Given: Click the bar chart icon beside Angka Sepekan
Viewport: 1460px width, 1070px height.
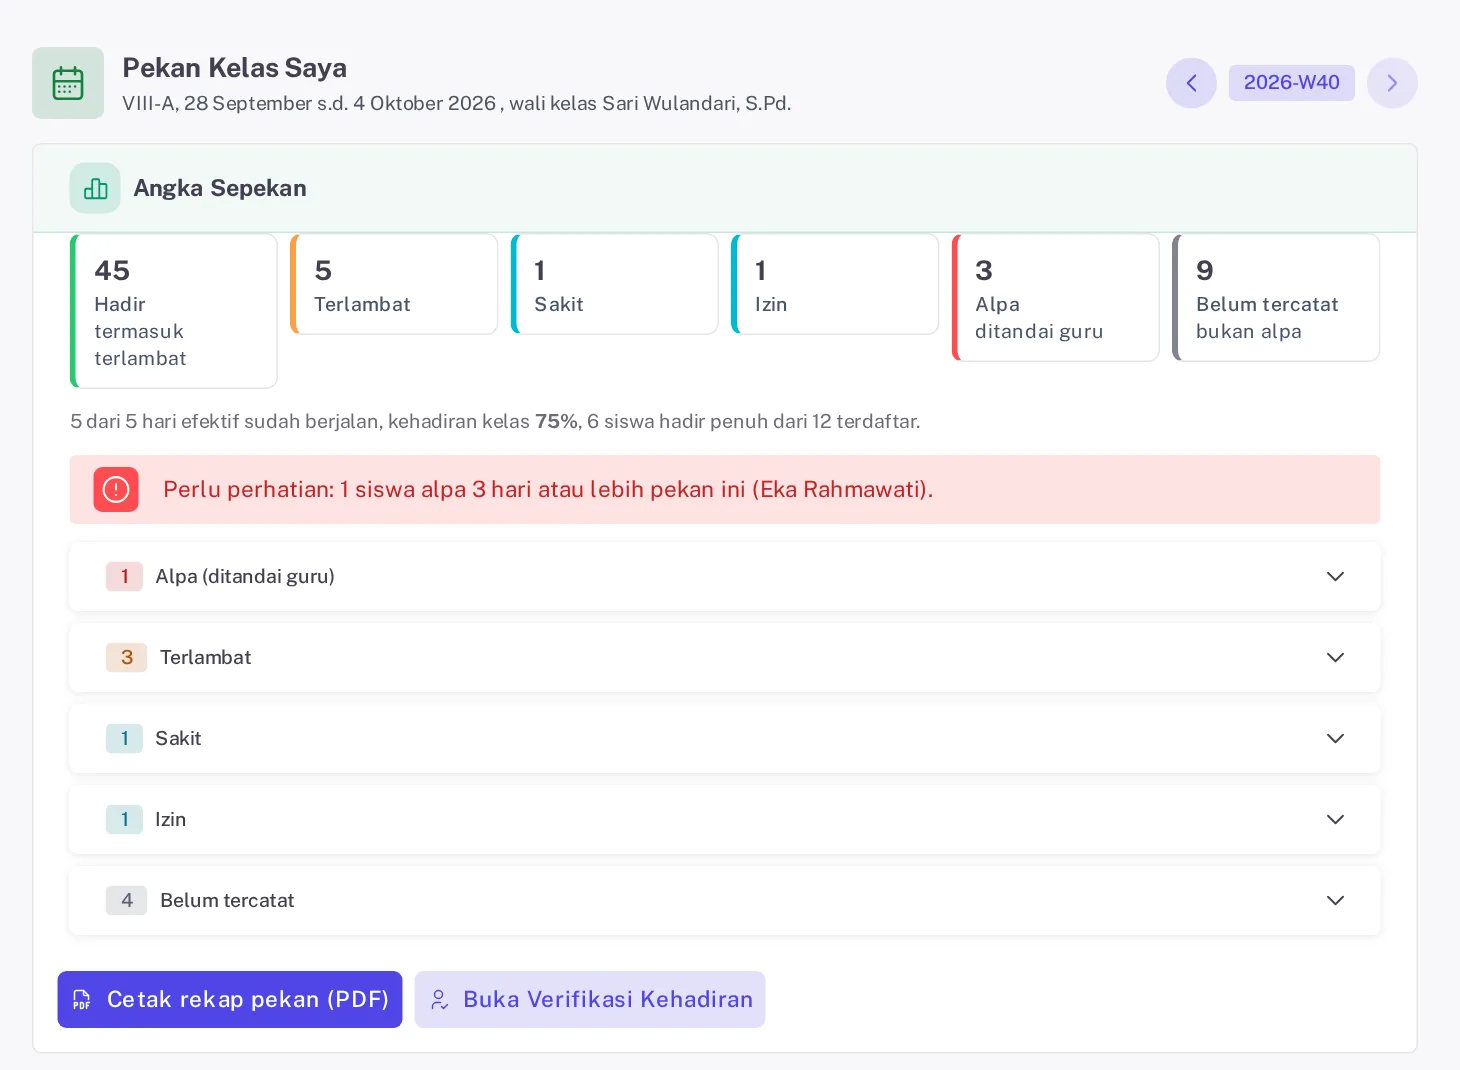Looking at the screenshot, I should (95, 188).
